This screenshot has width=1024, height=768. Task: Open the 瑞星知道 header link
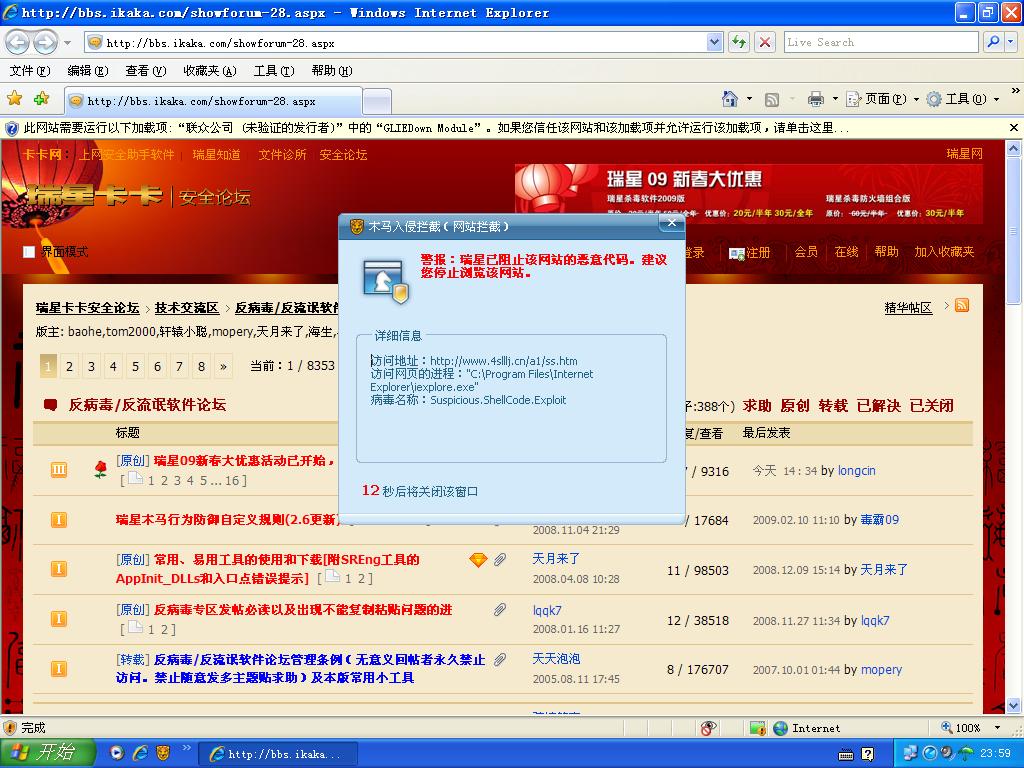216,154
